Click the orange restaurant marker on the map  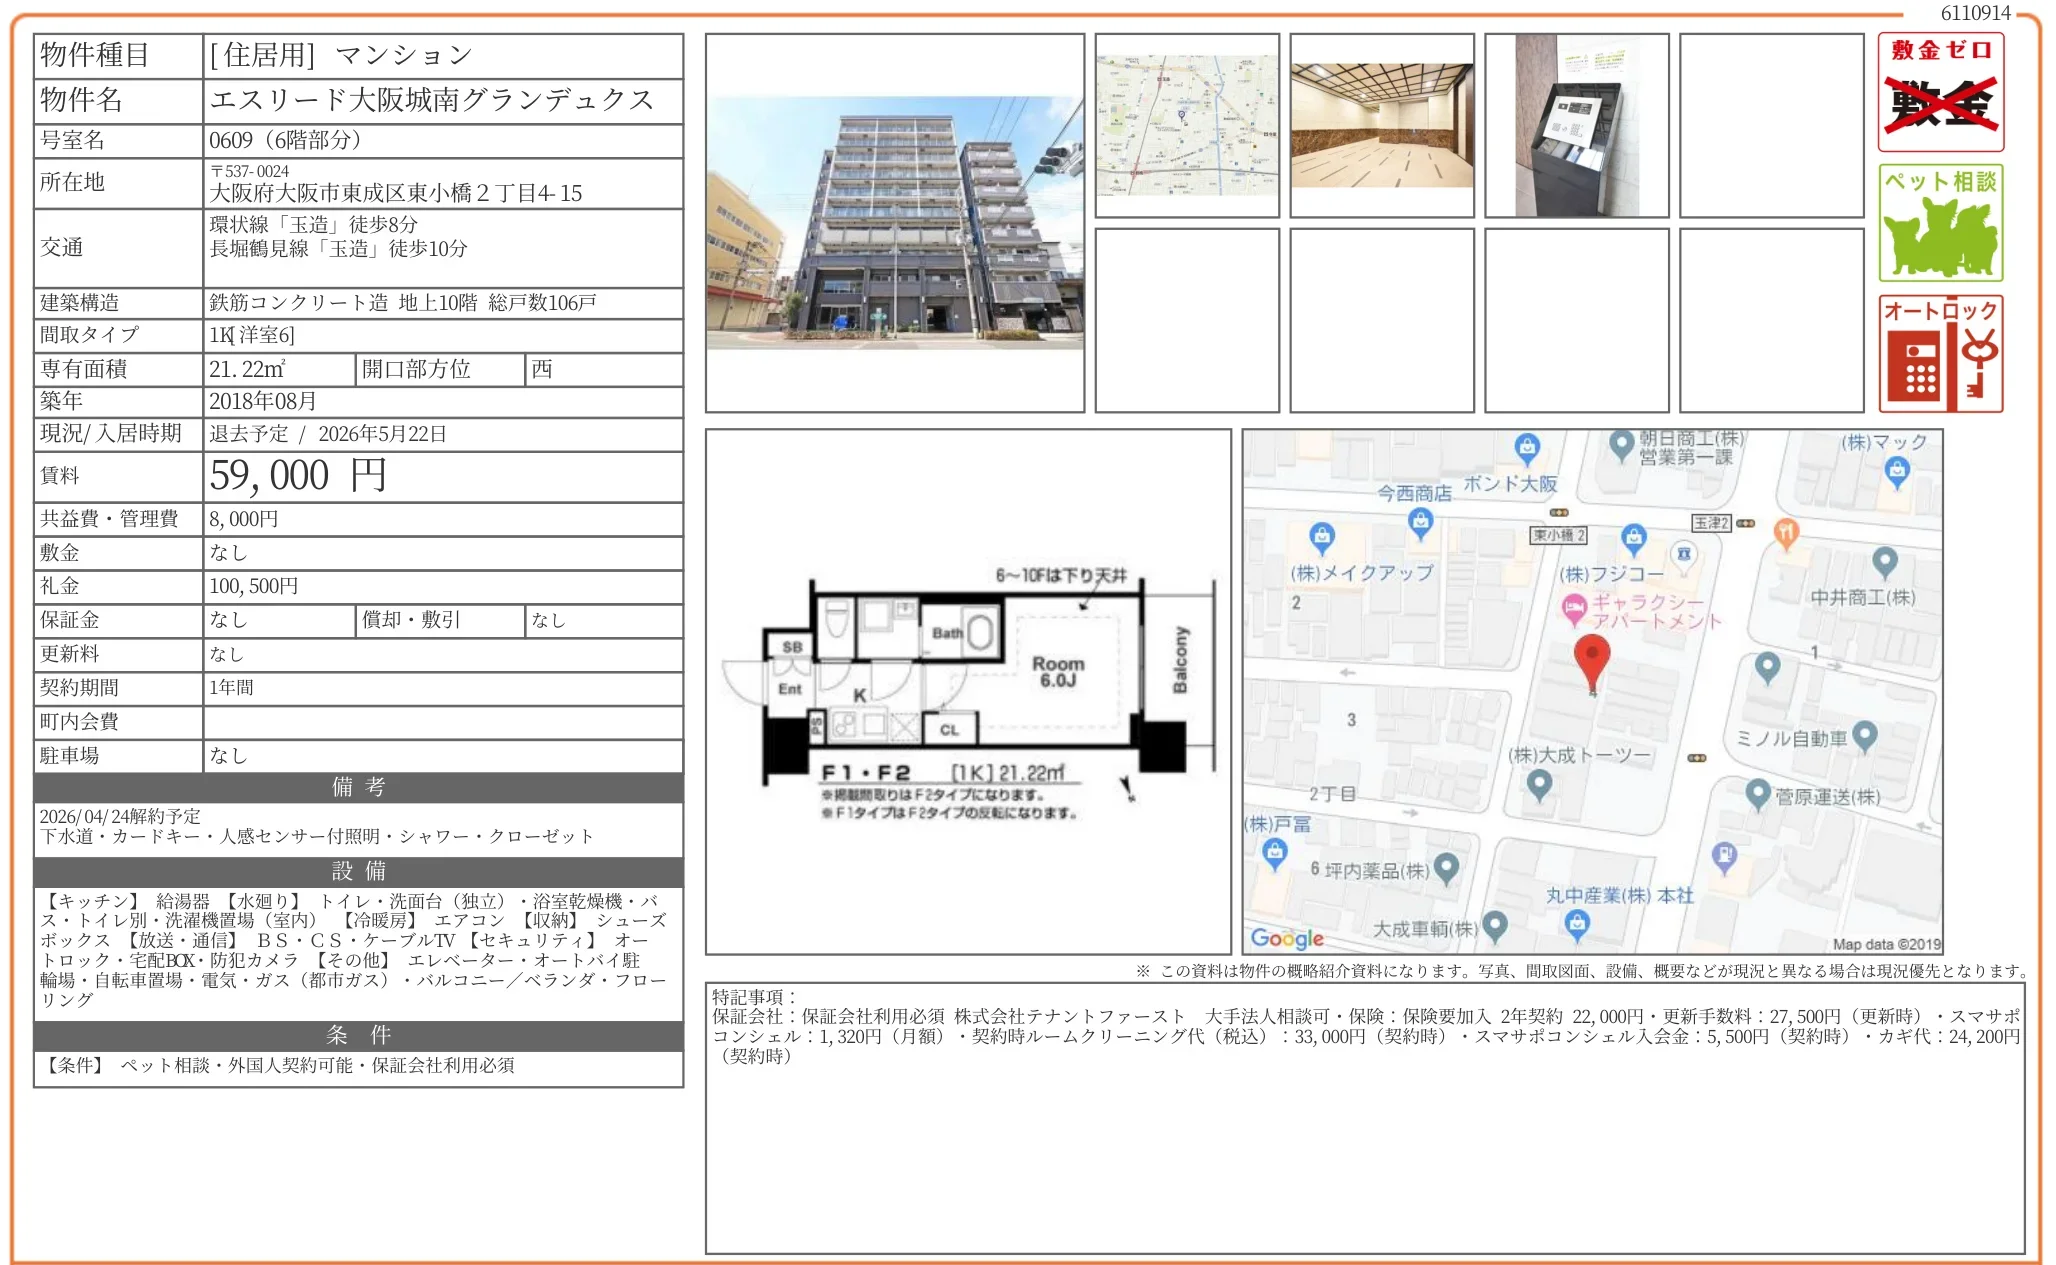point(1785,532)
